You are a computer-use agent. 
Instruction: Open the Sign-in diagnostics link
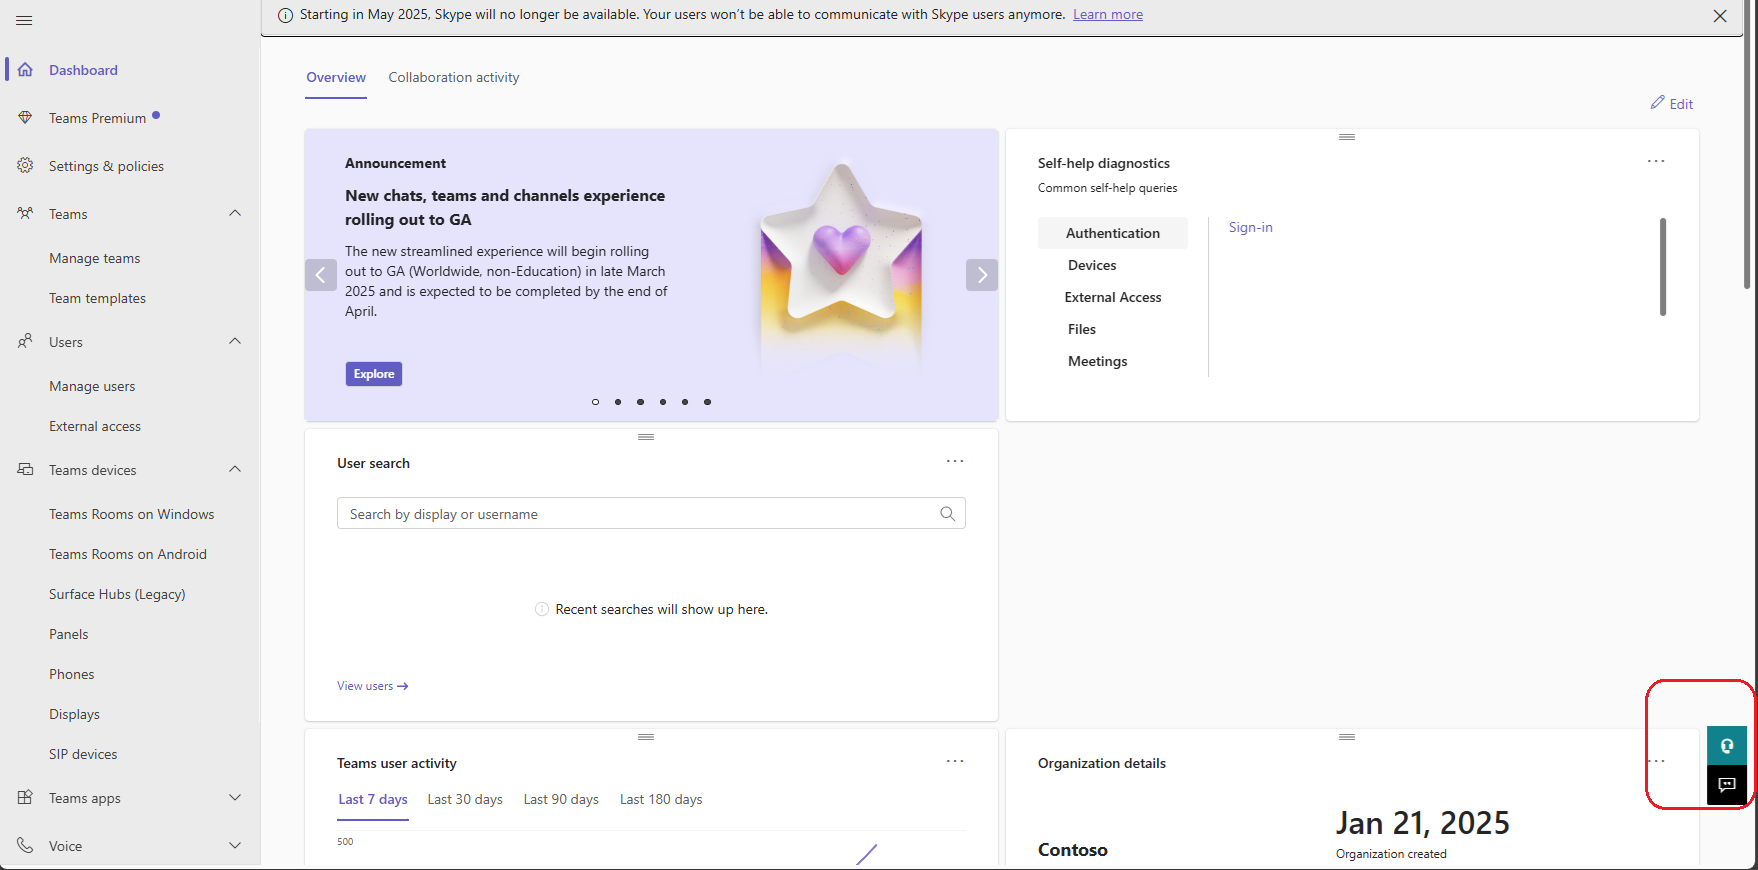click(1251, 228)
